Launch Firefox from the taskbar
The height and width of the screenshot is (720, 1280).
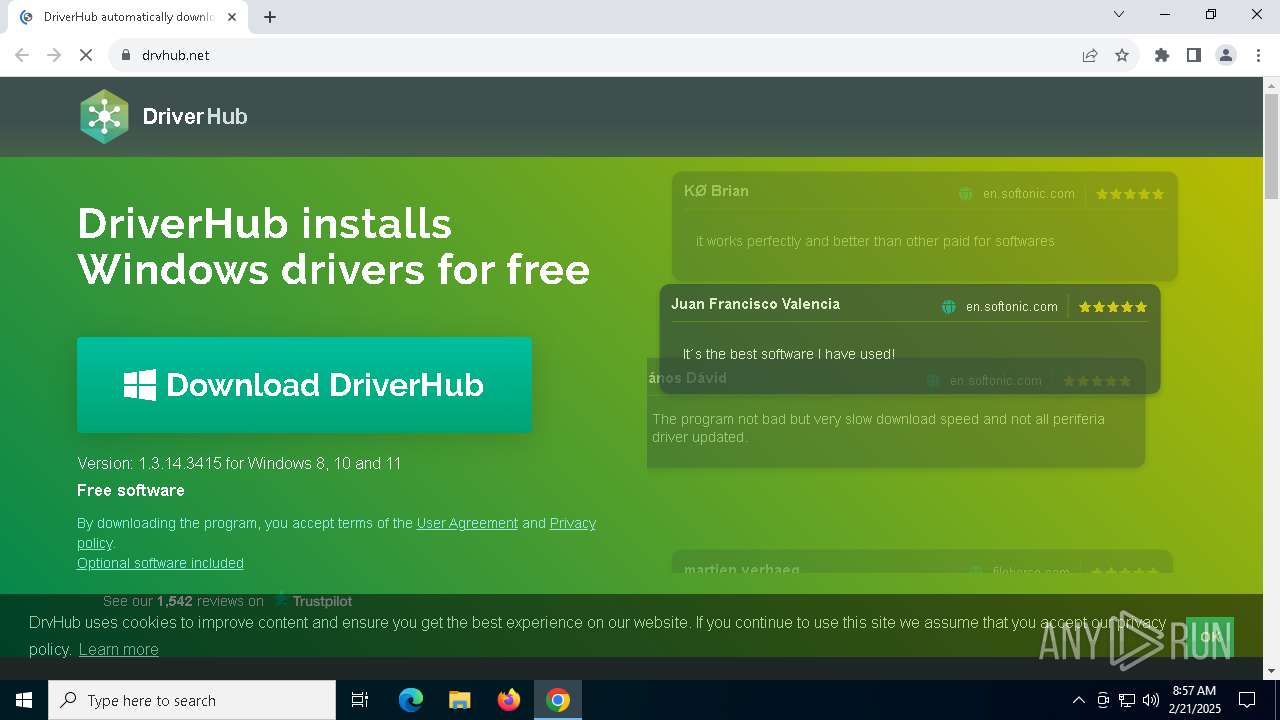(509, 700)
